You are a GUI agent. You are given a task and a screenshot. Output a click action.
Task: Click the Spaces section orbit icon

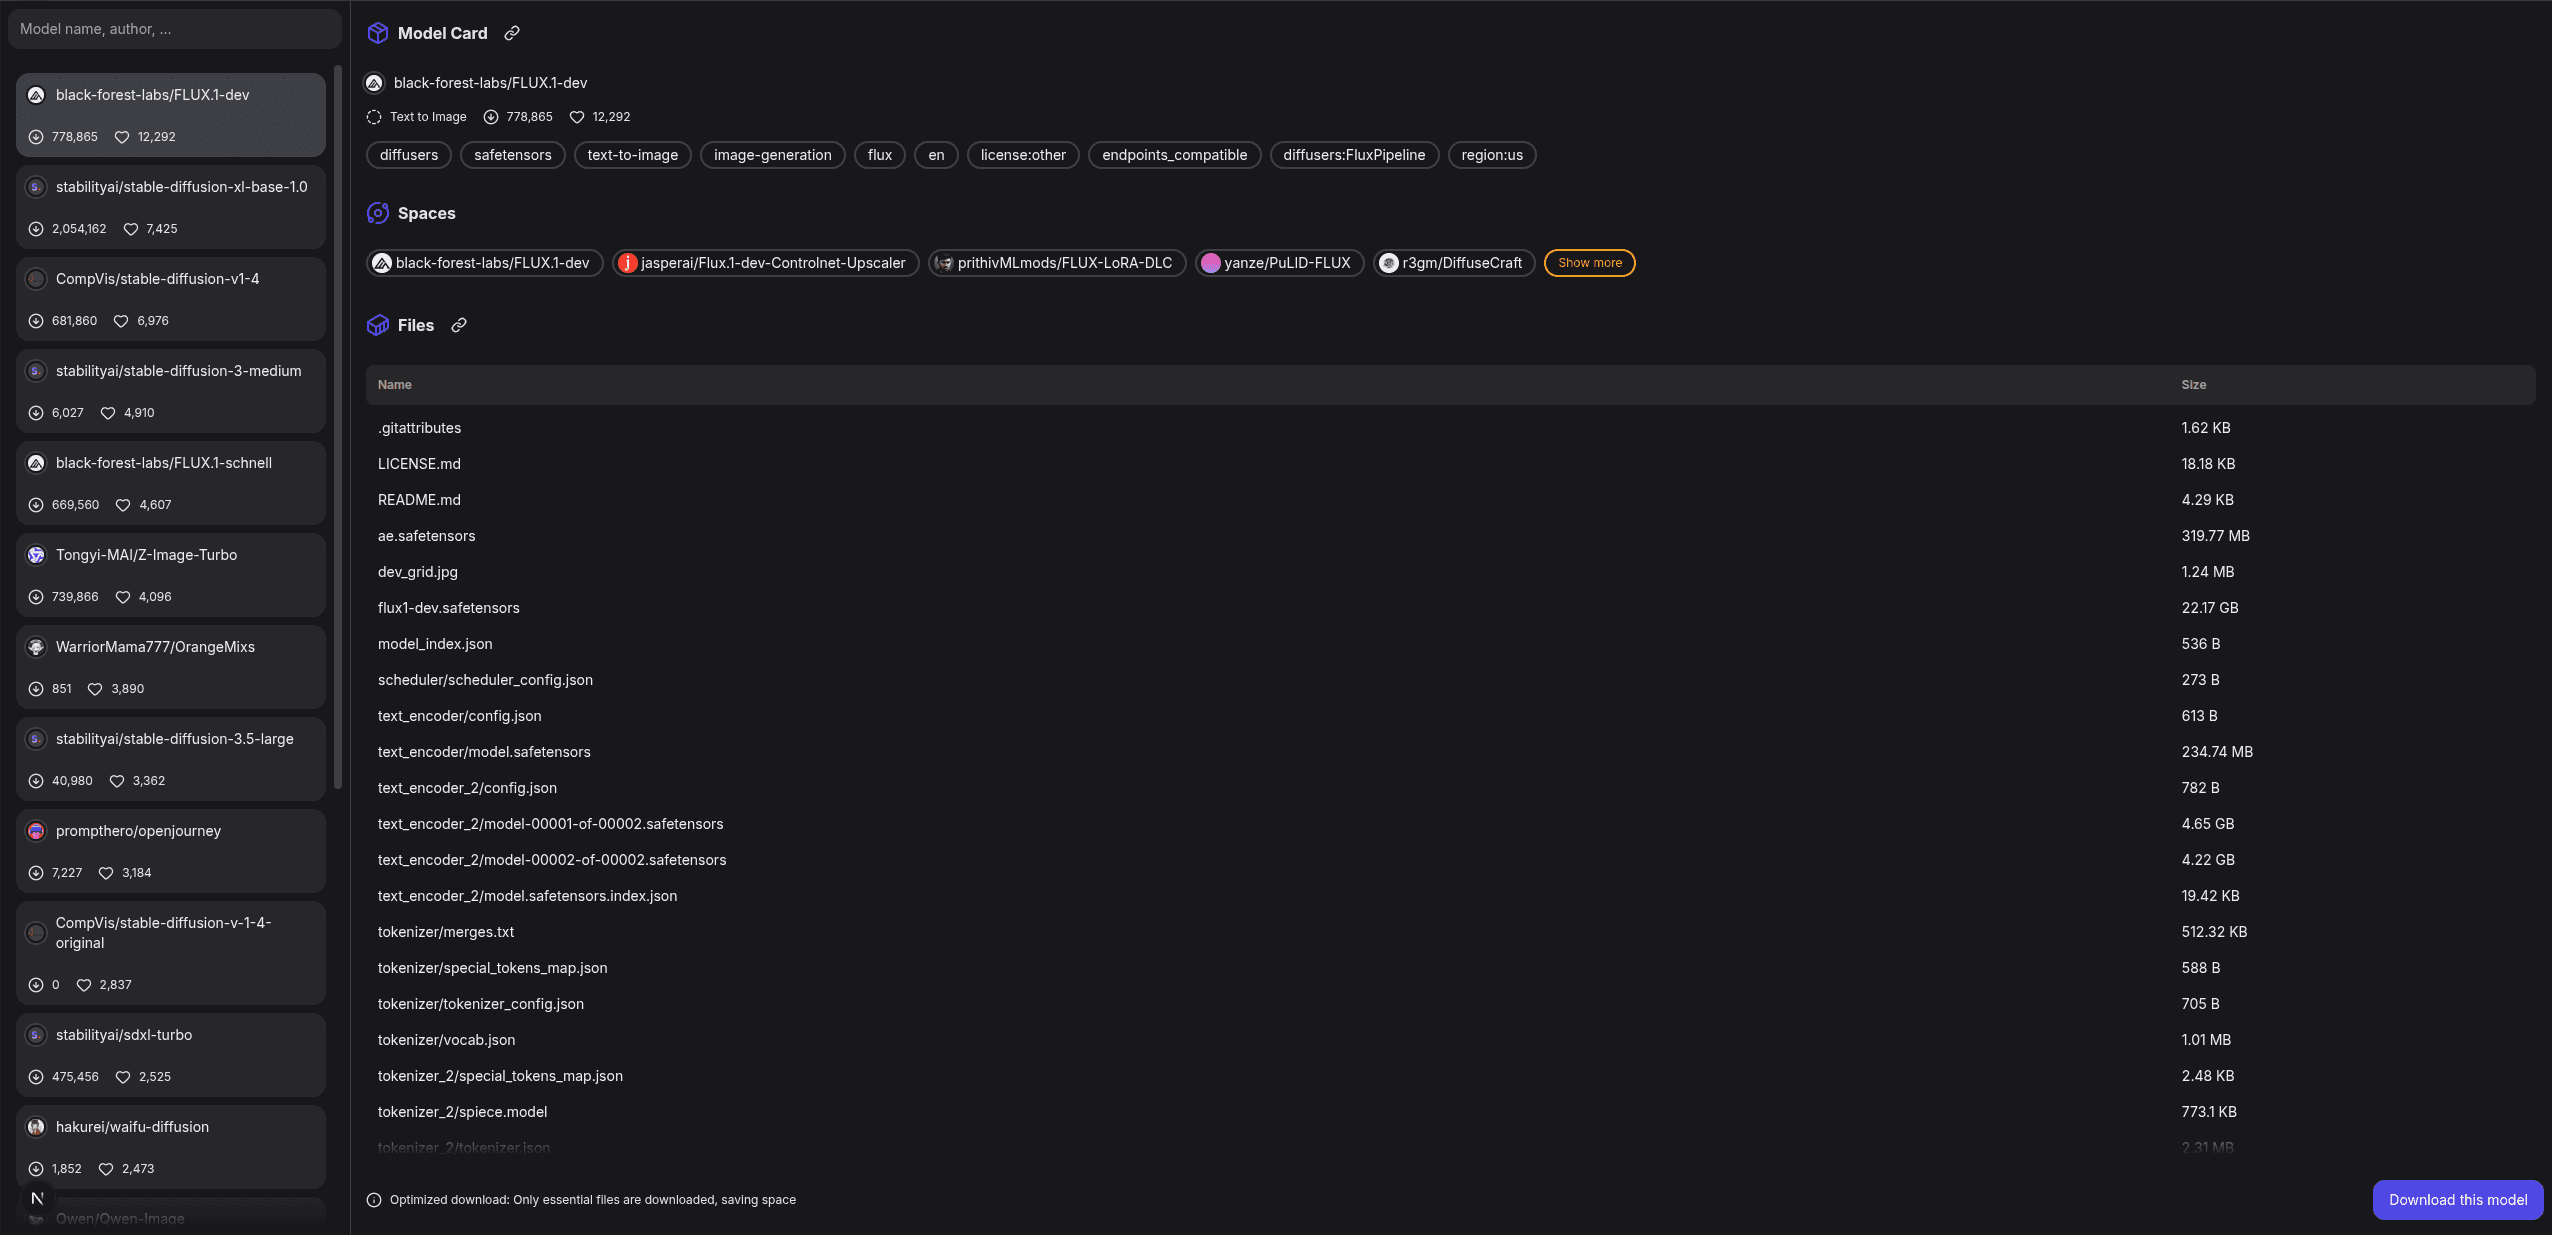[x=377, y=212]
